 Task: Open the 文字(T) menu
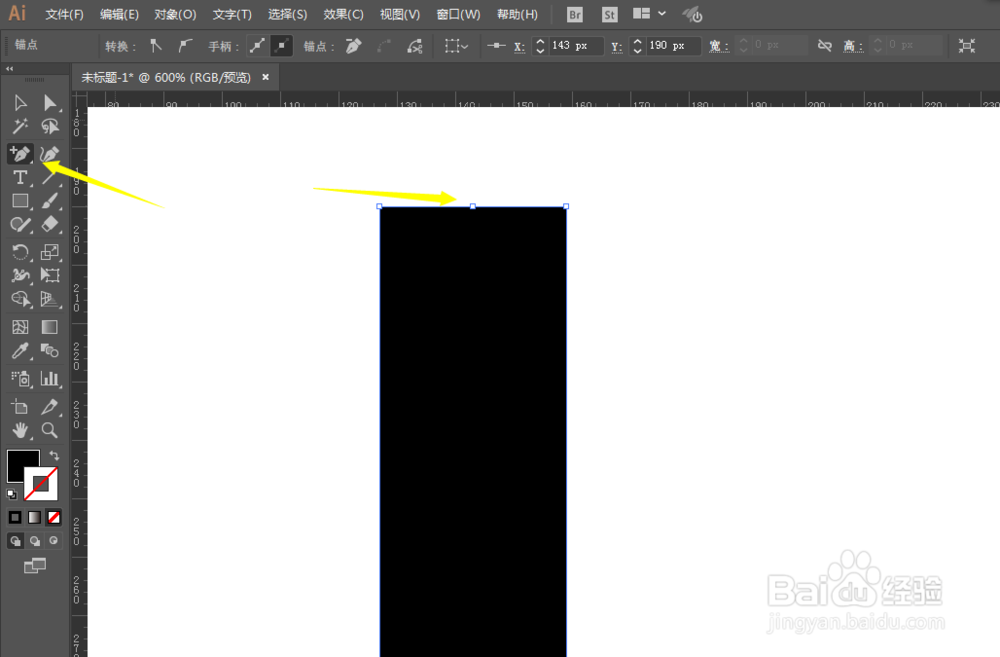(232, 14)
